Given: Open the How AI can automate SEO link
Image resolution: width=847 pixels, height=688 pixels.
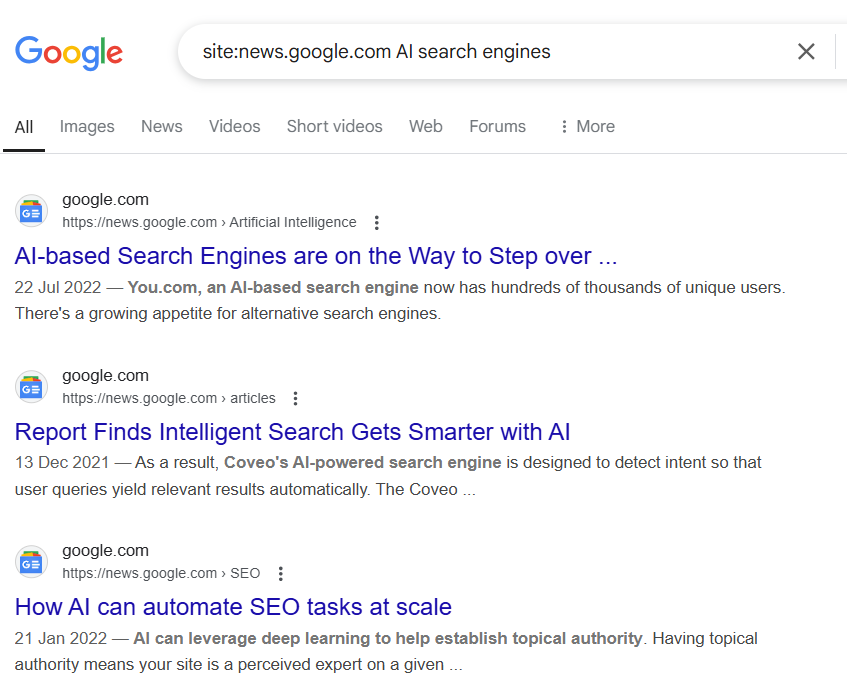Looking at the screenshot, I should [x=233, y=607].
